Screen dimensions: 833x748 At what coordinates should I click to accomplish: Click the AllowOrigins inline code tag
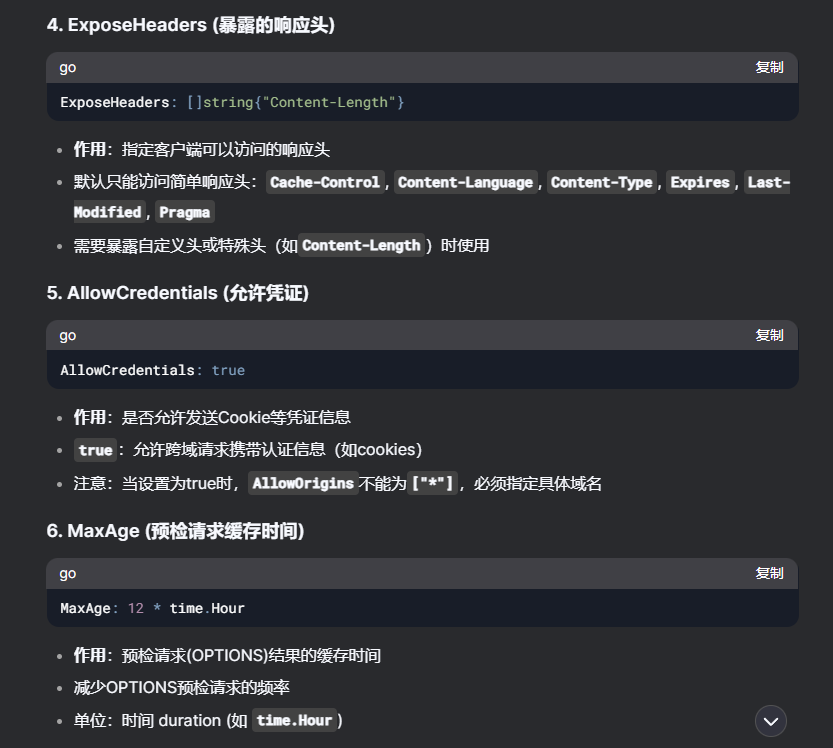(303, 483)
